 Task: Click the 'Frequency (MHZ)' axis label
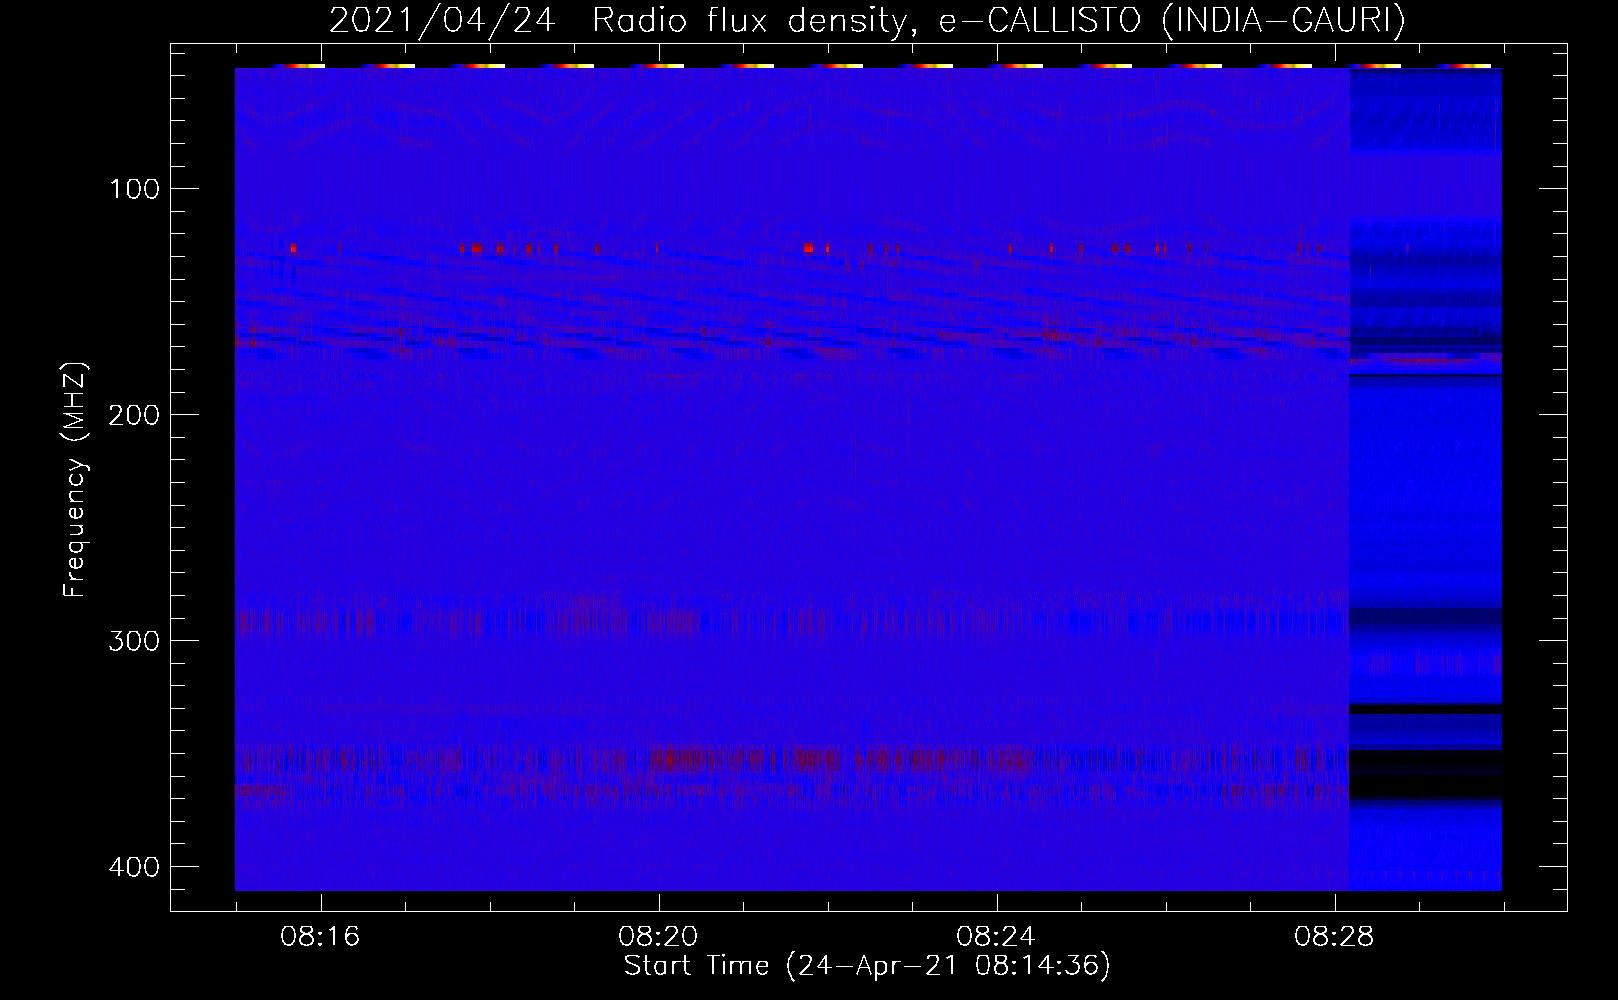click(x=75, y=480)
